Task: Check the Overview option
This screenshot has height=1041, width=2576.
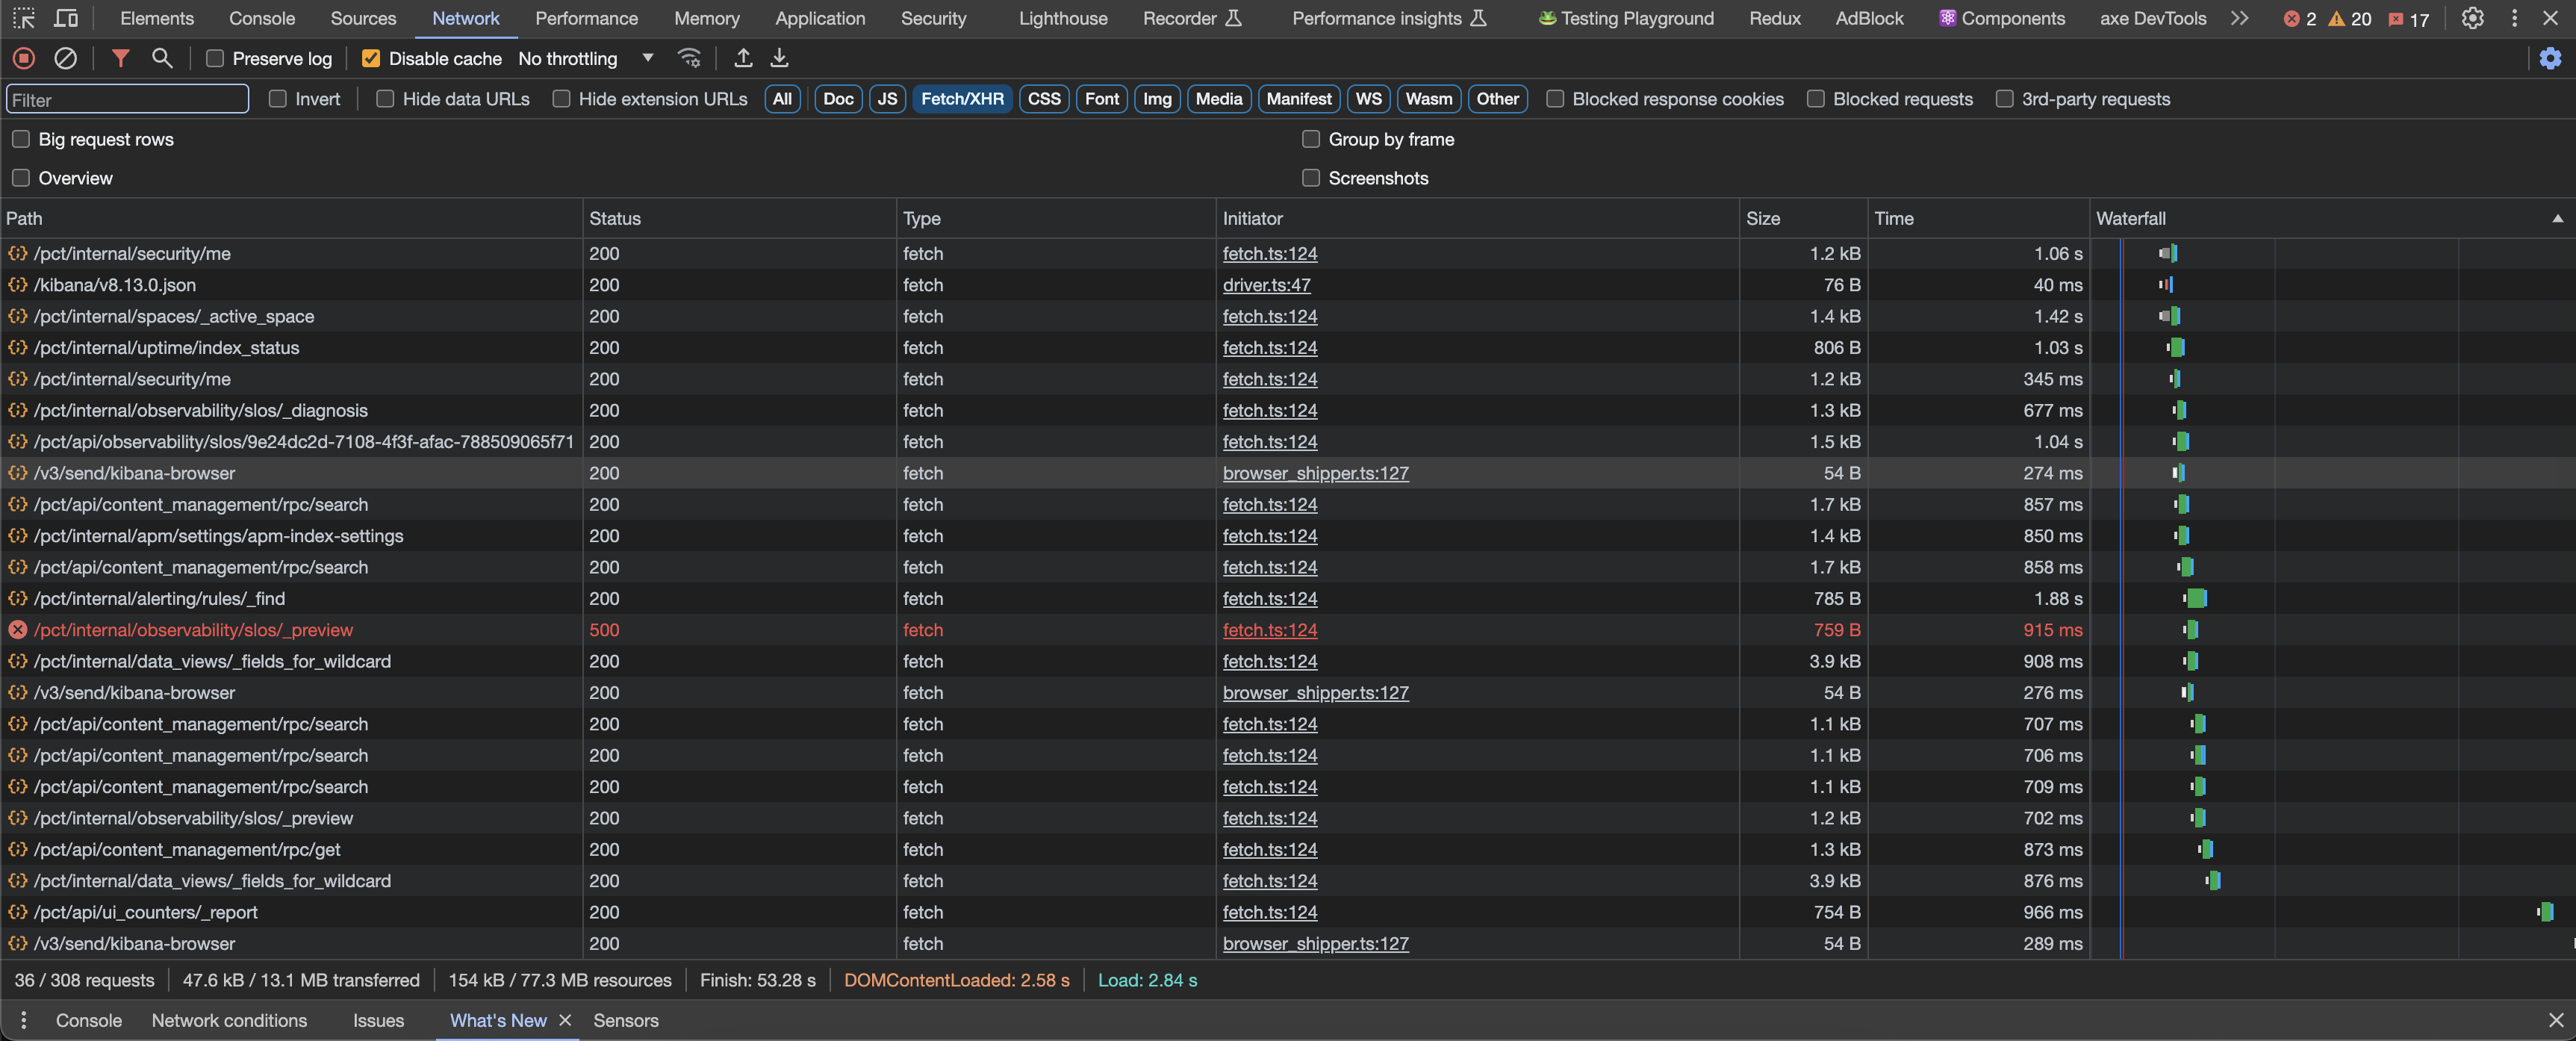Action: (x=21, y=178)
